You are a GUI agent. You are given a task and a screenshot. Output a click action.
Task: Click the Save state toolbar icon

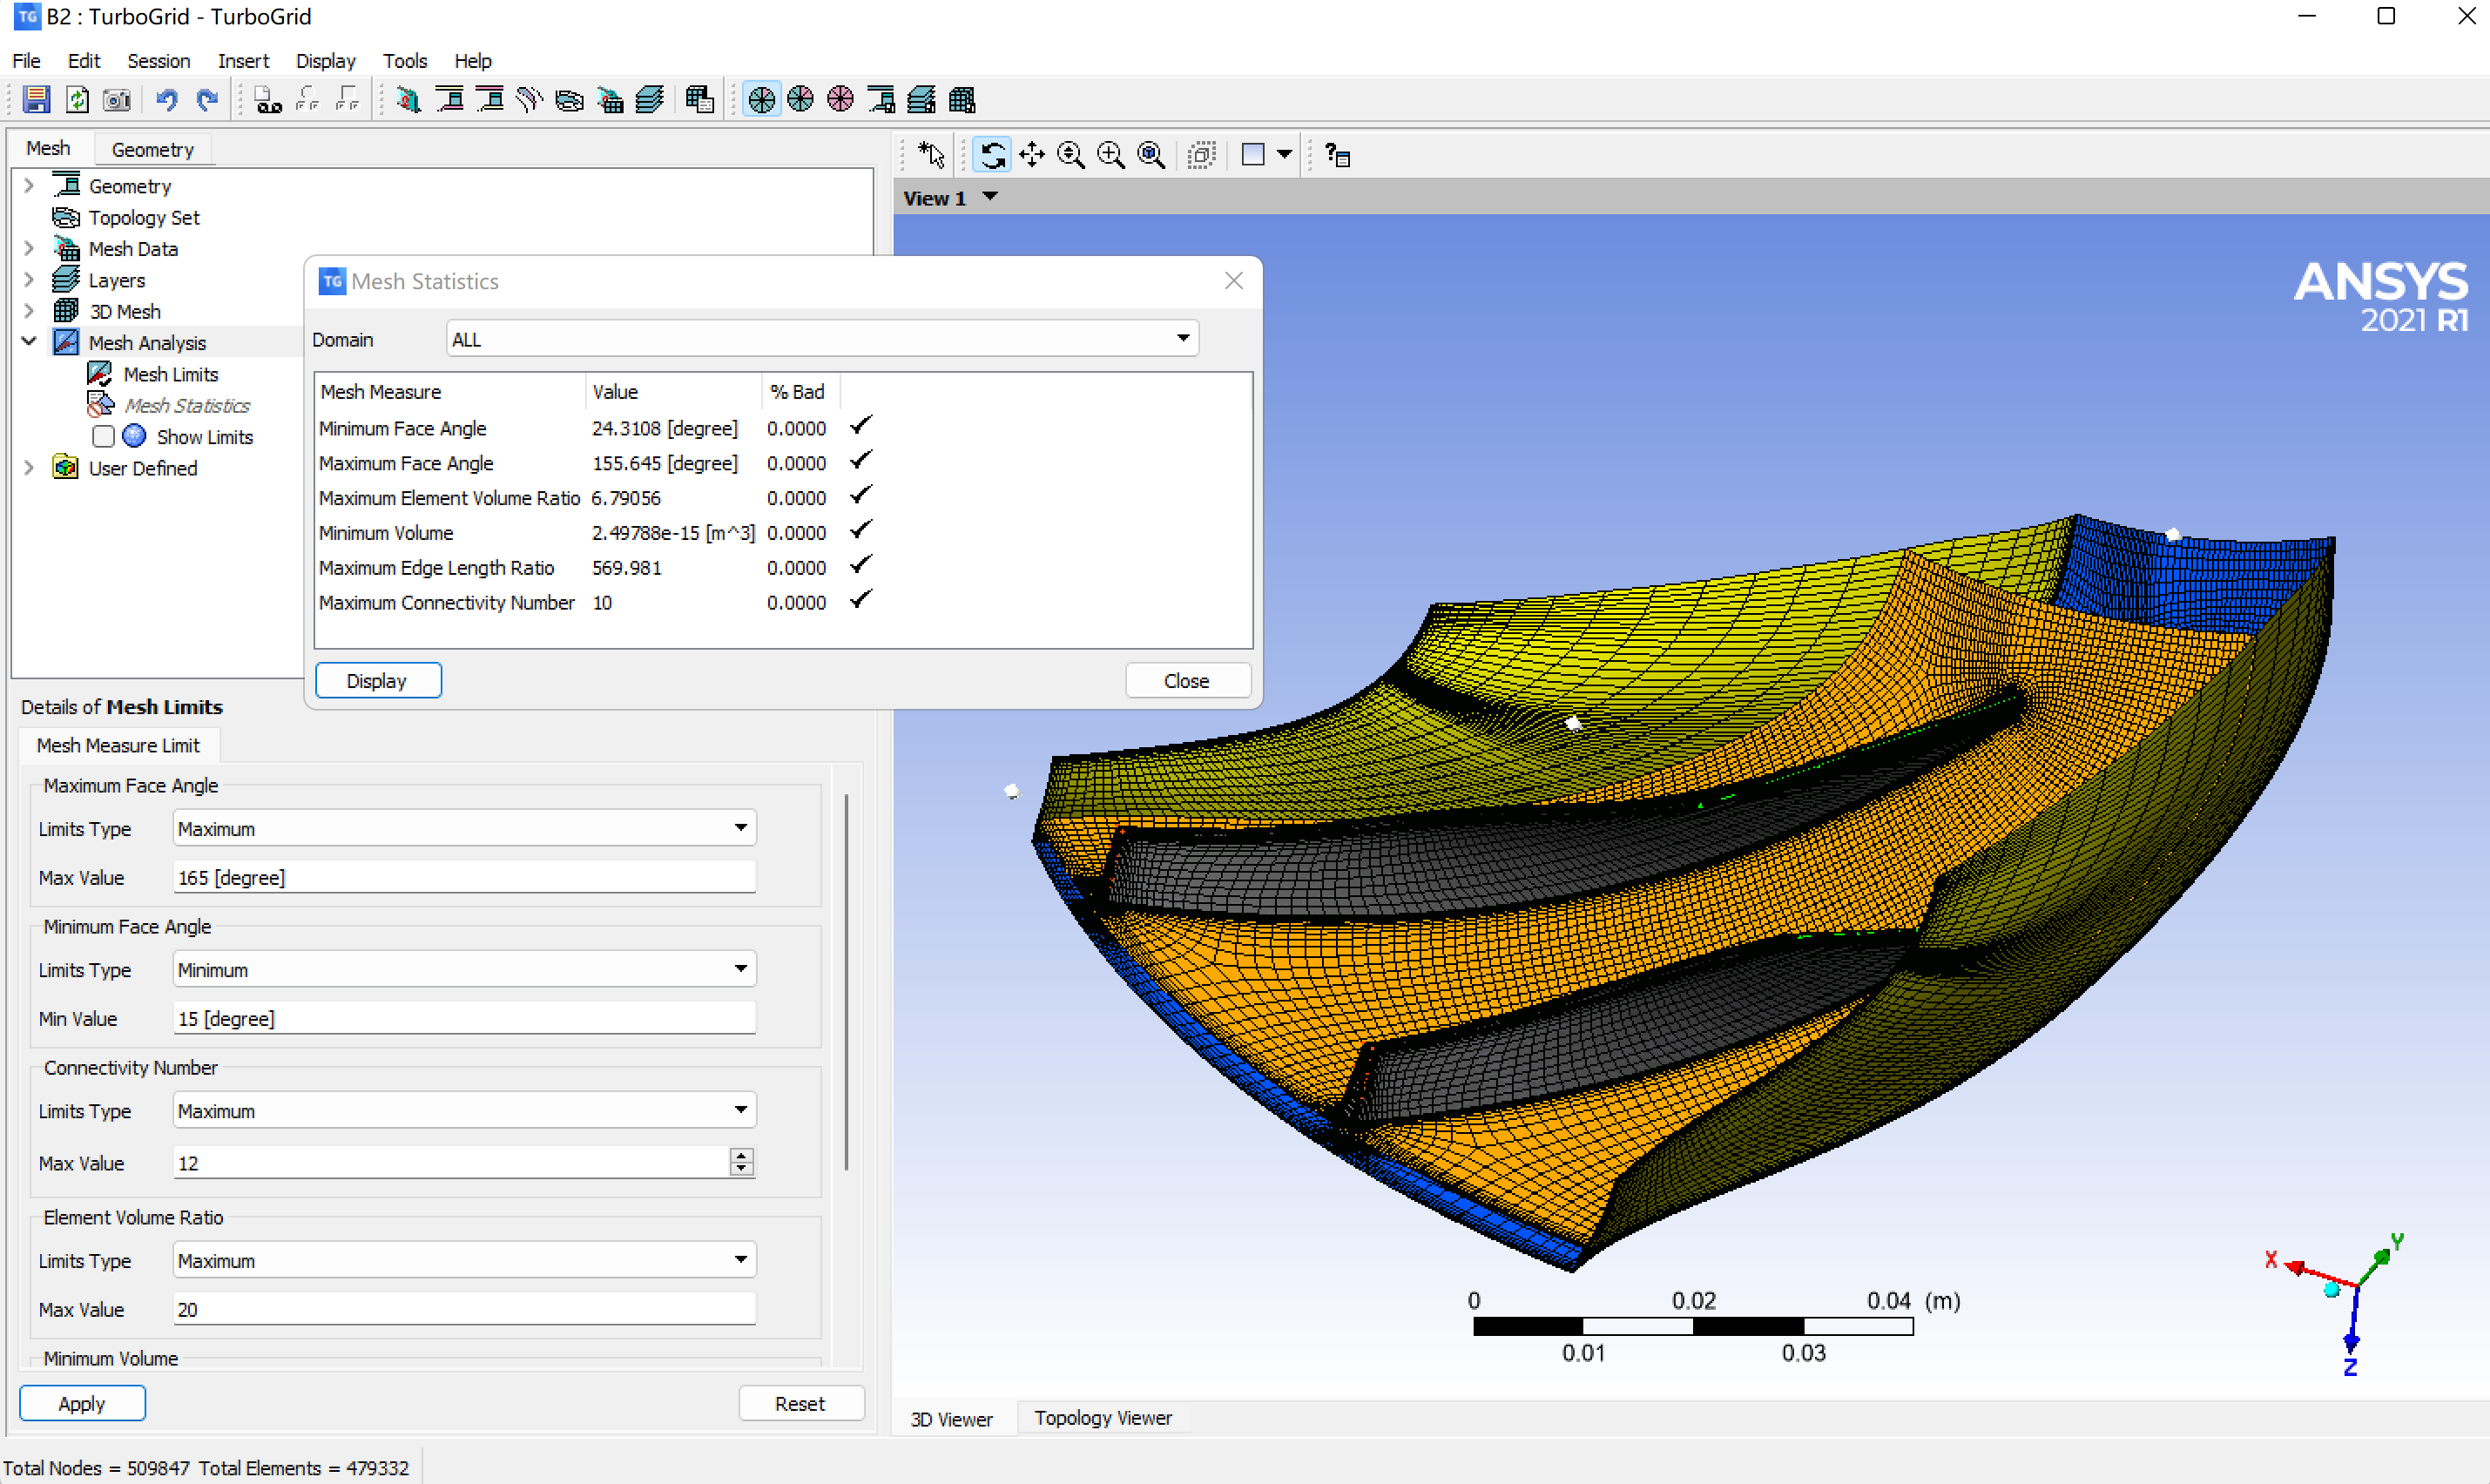click(x=36, y=99)
